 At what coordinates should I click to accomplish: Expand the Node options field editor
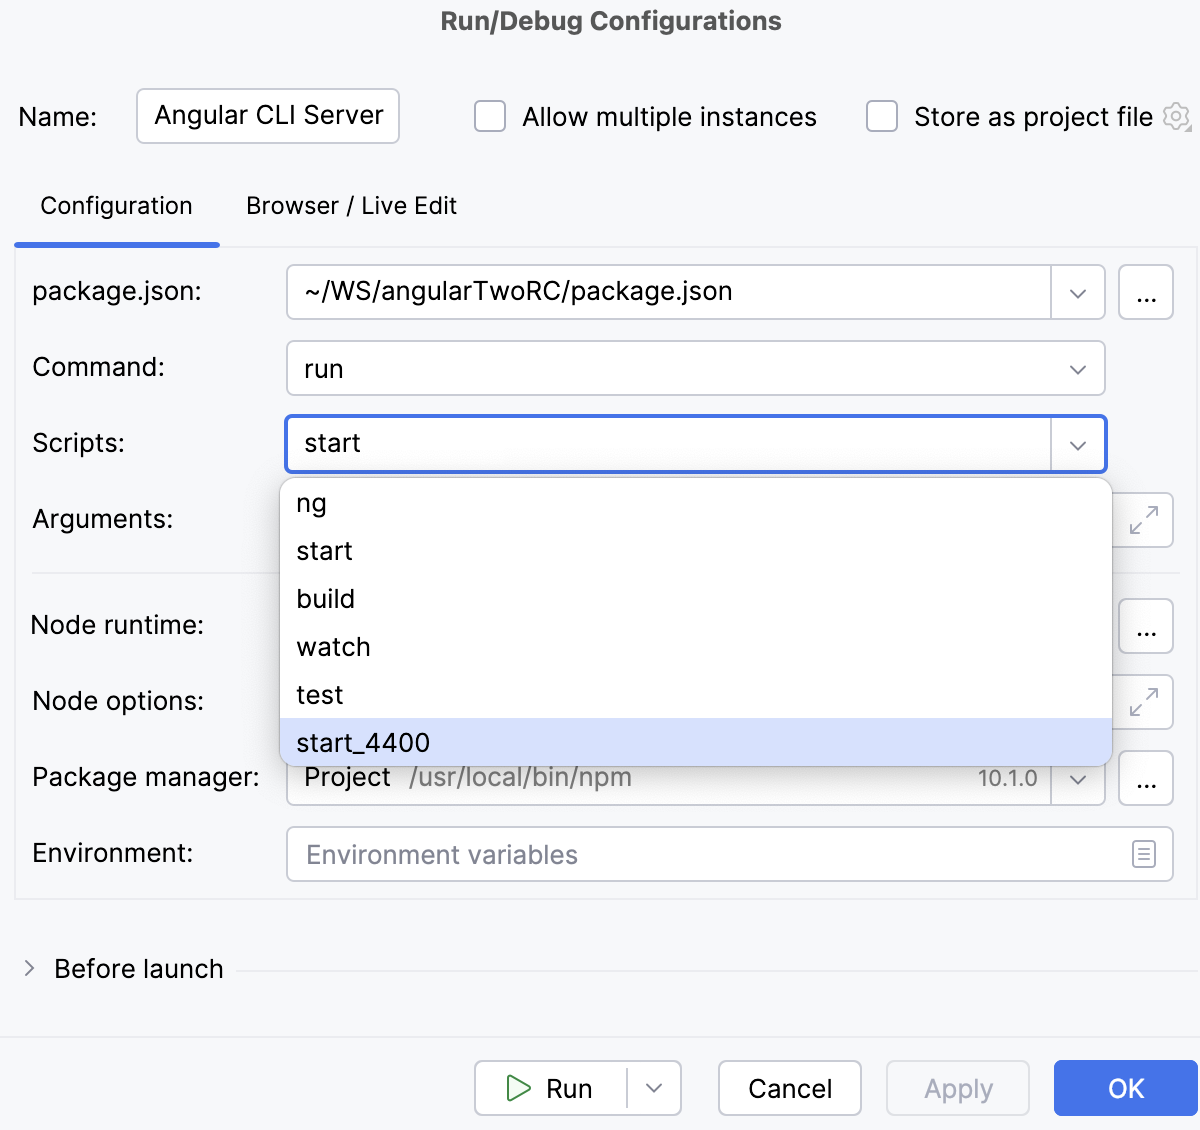click(1146, 702)
